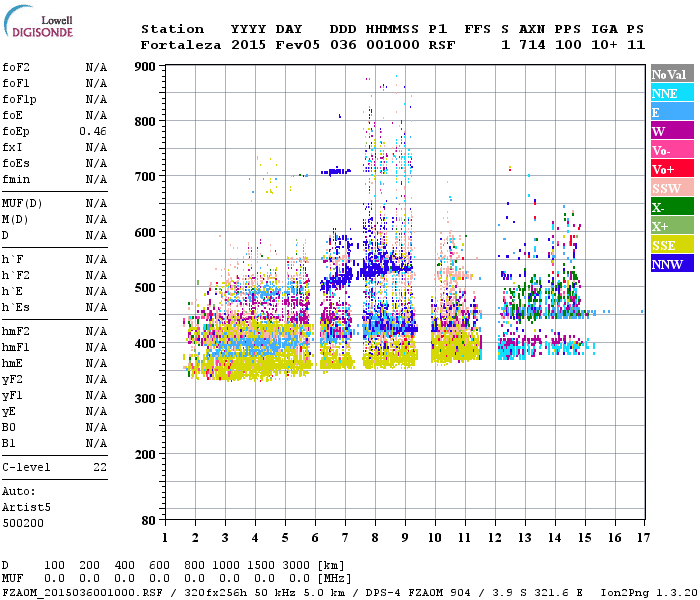Click the B0 parameter label
The height and width of the screenshot is (600, 700).
tap(8, 427)
